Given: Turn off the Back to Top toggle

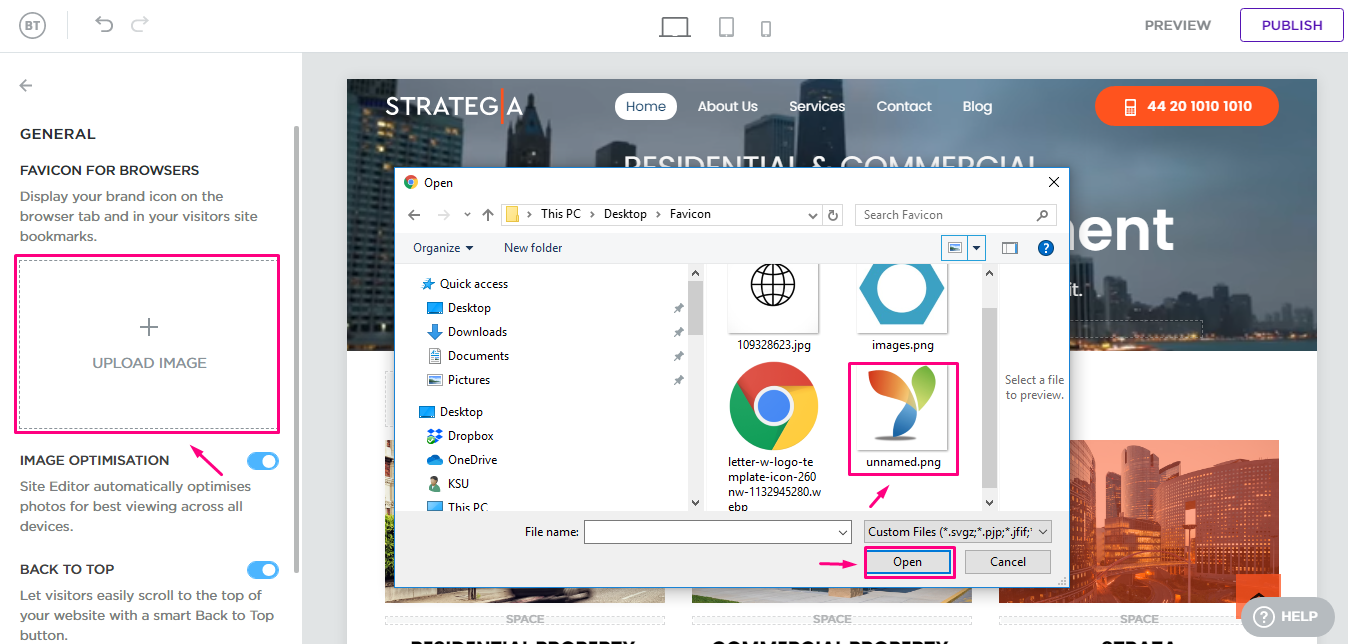Looking at the screenshot, I should pyautogui.click(x=262, y=570).
